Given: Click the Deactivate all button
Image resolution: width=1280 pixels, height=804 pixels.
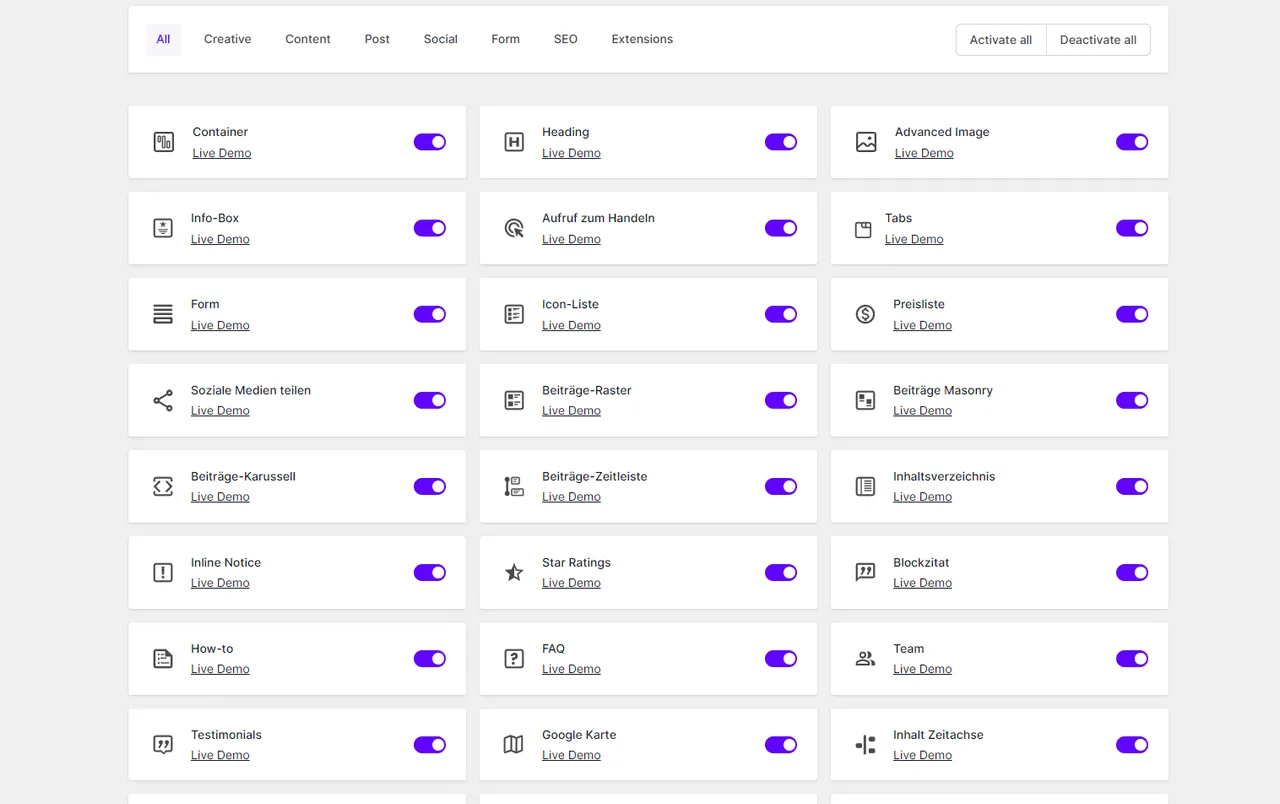Looking at the screenshot, I should coord(1098,40).
